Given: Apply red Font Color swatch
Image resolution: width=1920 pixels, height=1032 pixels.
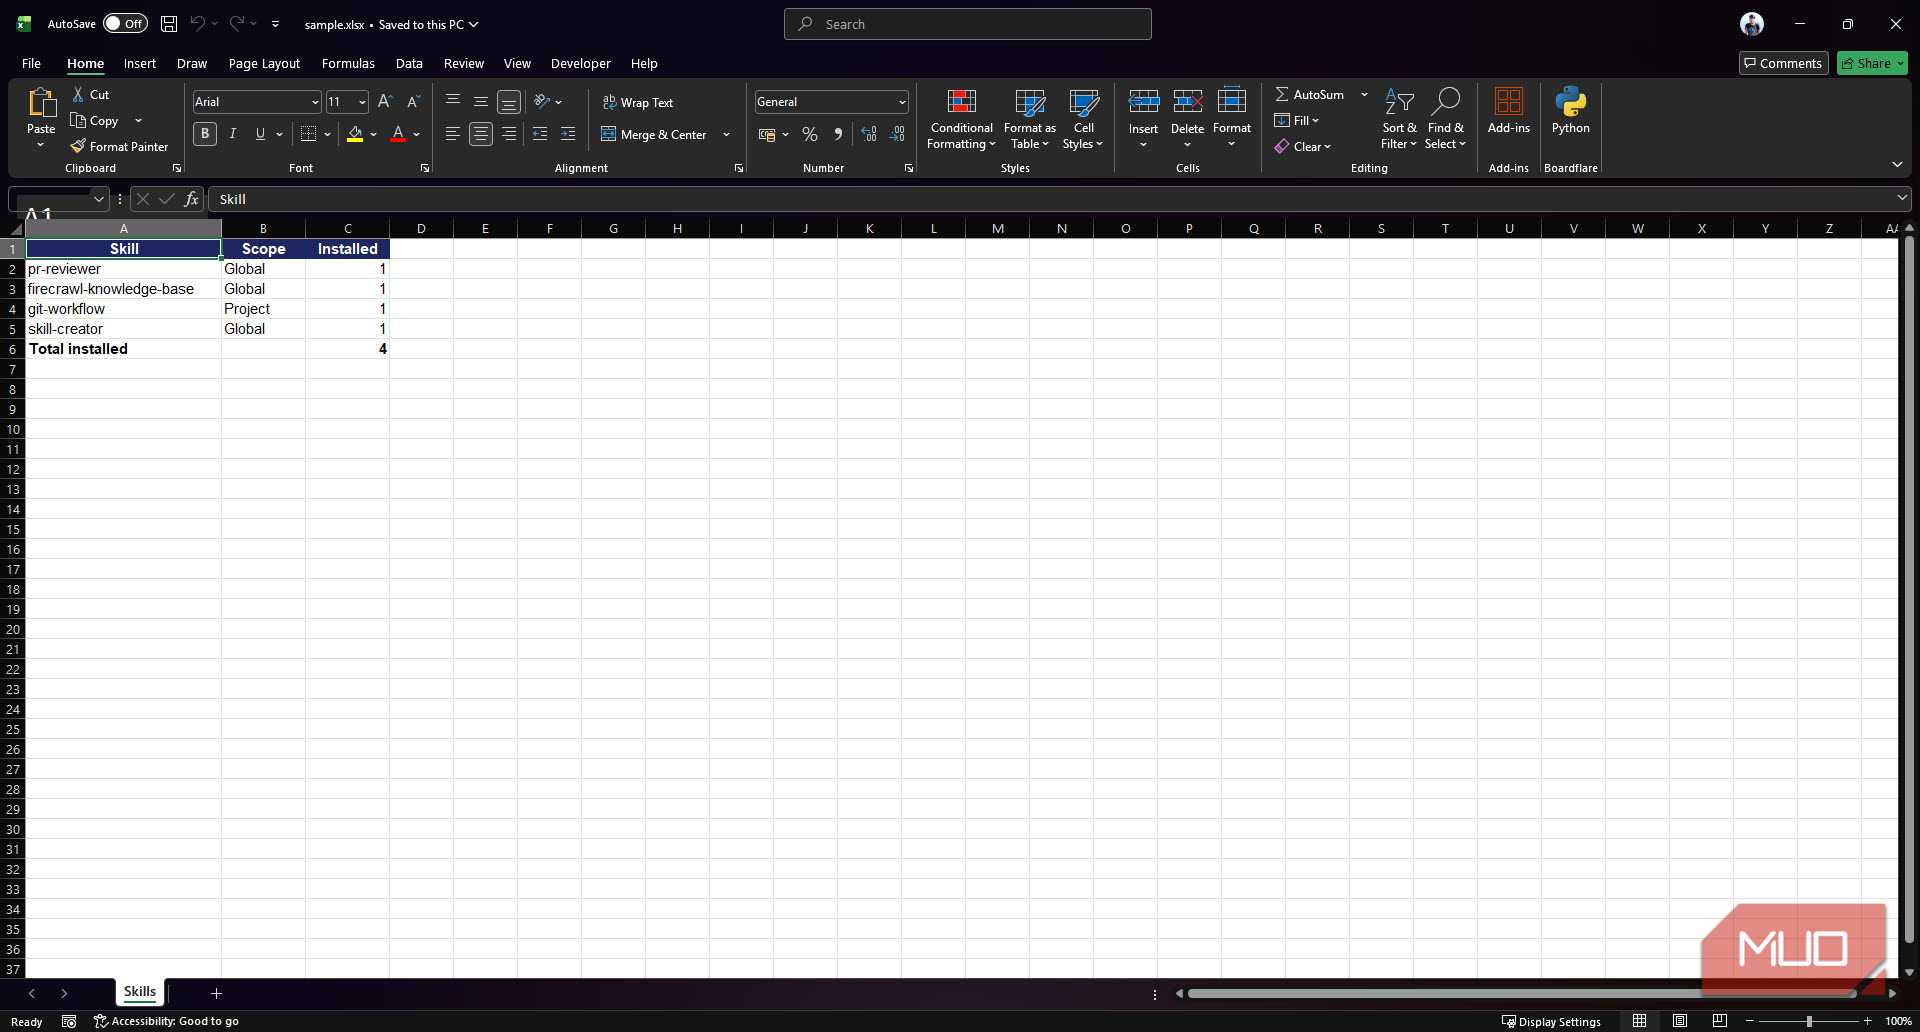Looking at the screenshot, I should pyautogui.click(x=398, y=134).
